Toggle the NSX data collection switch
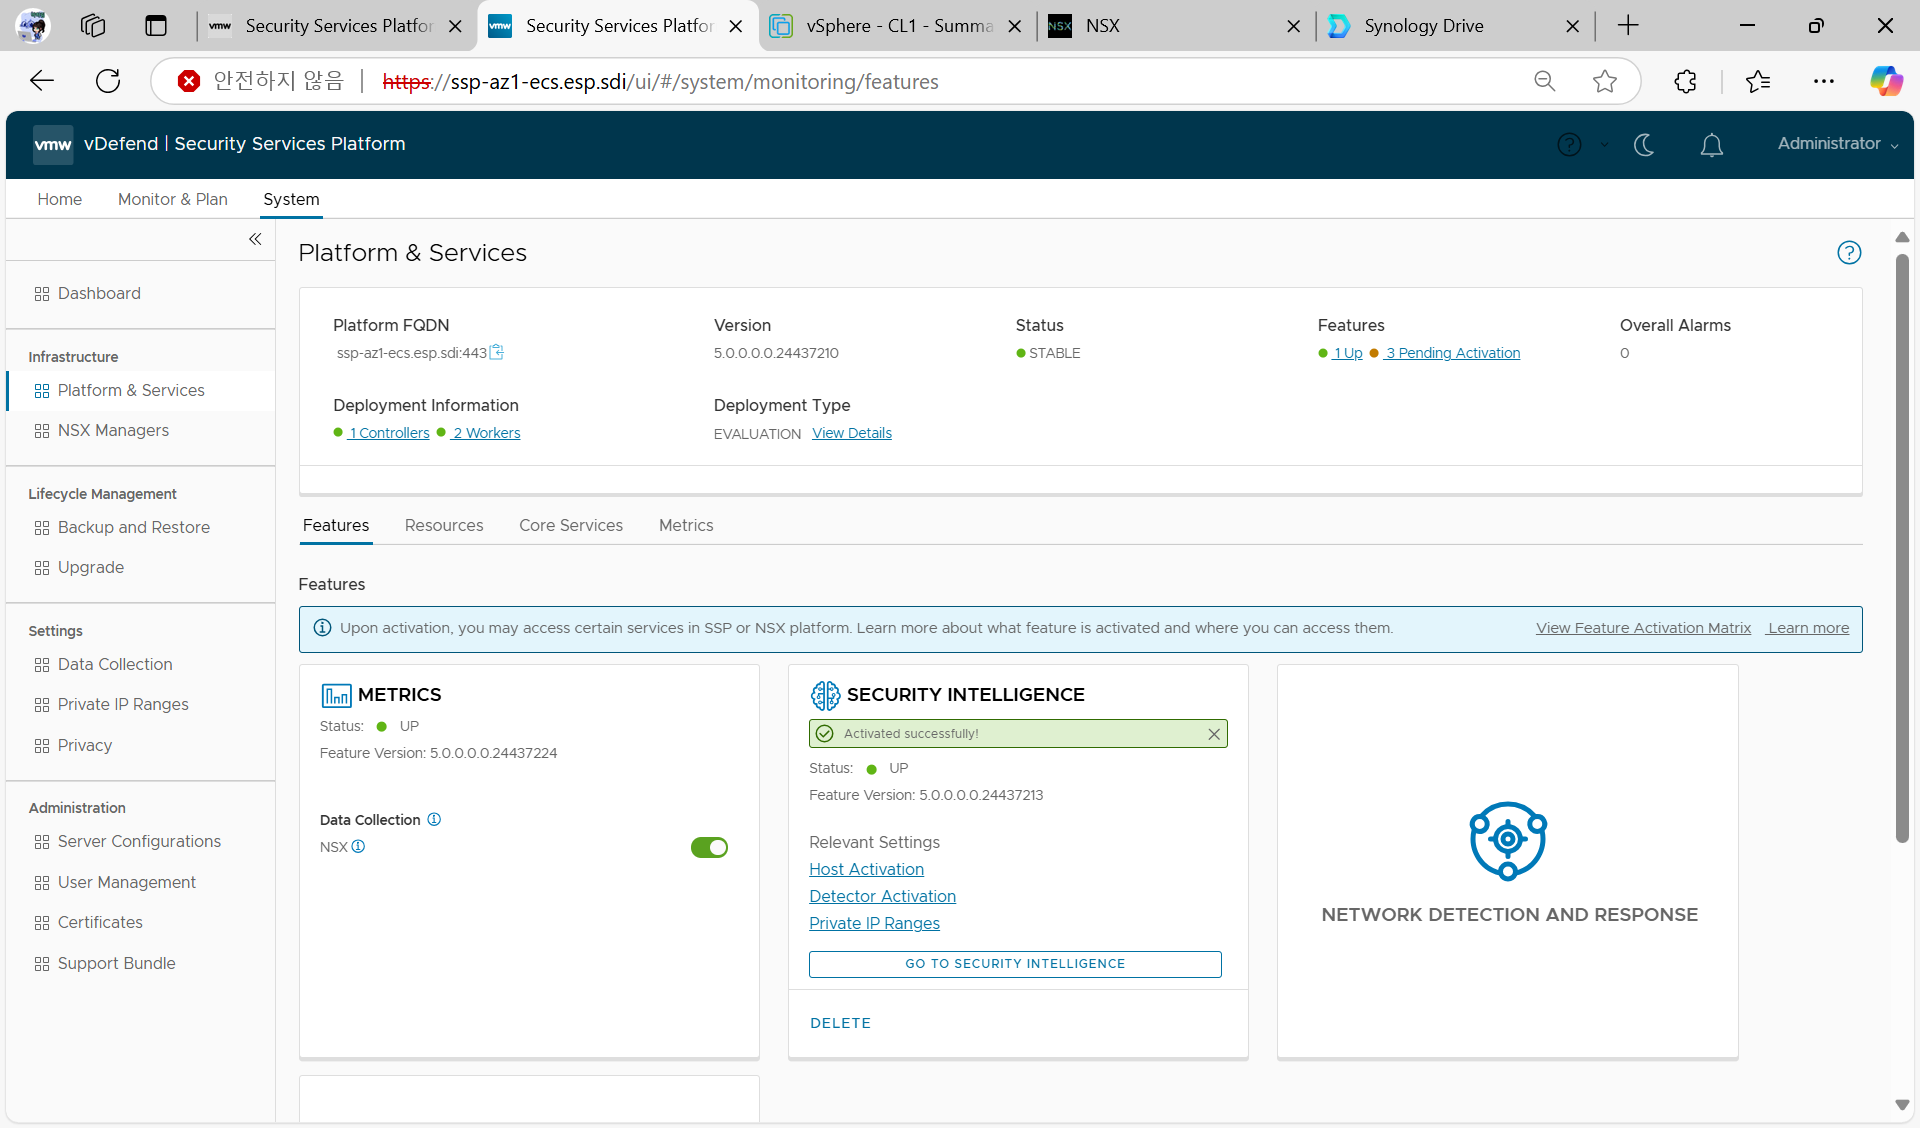Screen dimensions: 1920x1128 pyautogui.click(x=709, y=848)
